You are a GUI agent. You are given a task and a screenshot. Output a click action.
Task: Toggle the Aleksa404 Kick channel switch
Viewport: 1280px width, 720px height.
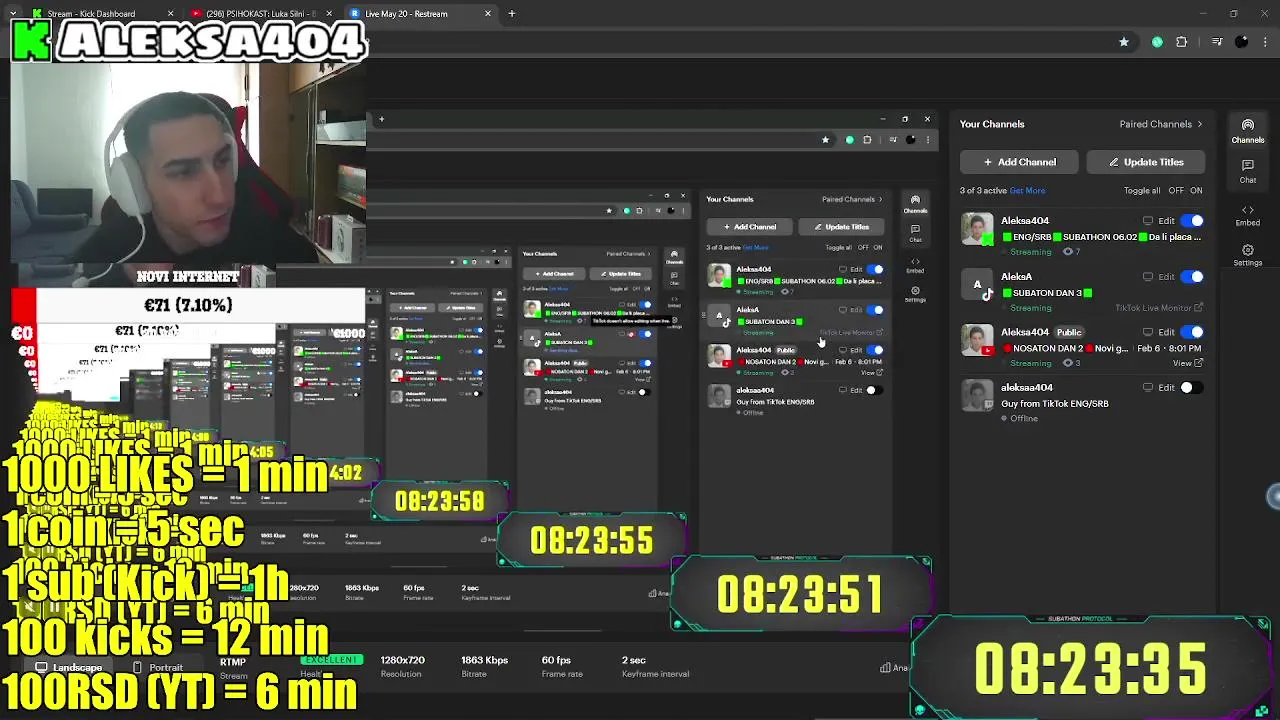(1191, 221)
